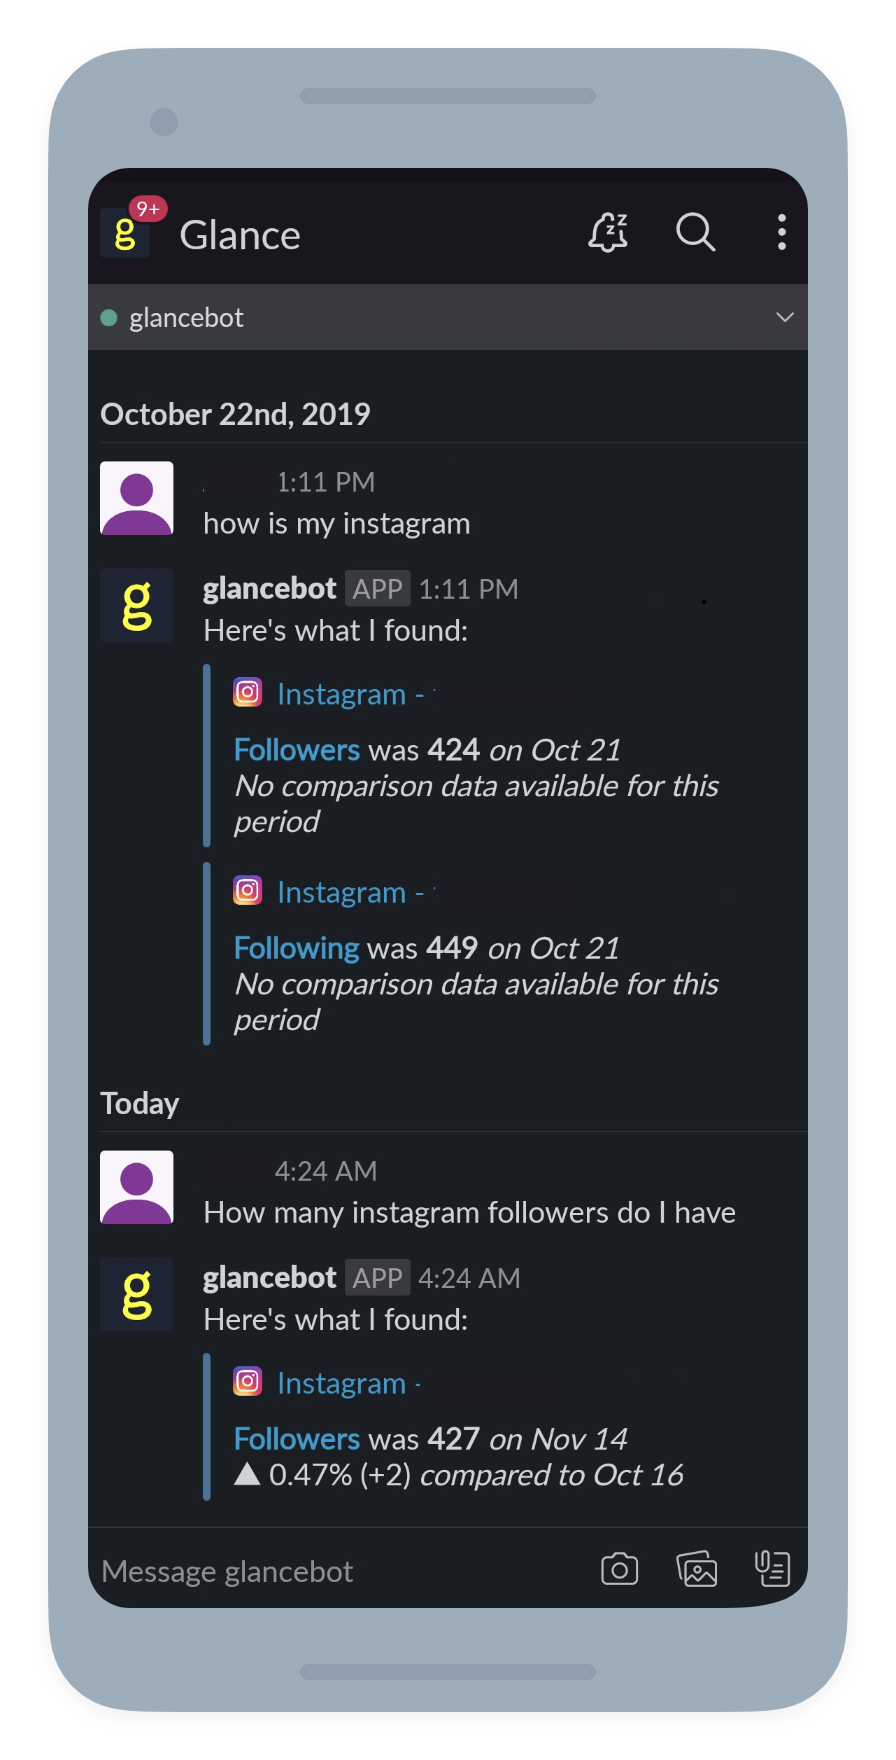
Task: Open search in the Glance workspace
Action: (x=695, y=232)
